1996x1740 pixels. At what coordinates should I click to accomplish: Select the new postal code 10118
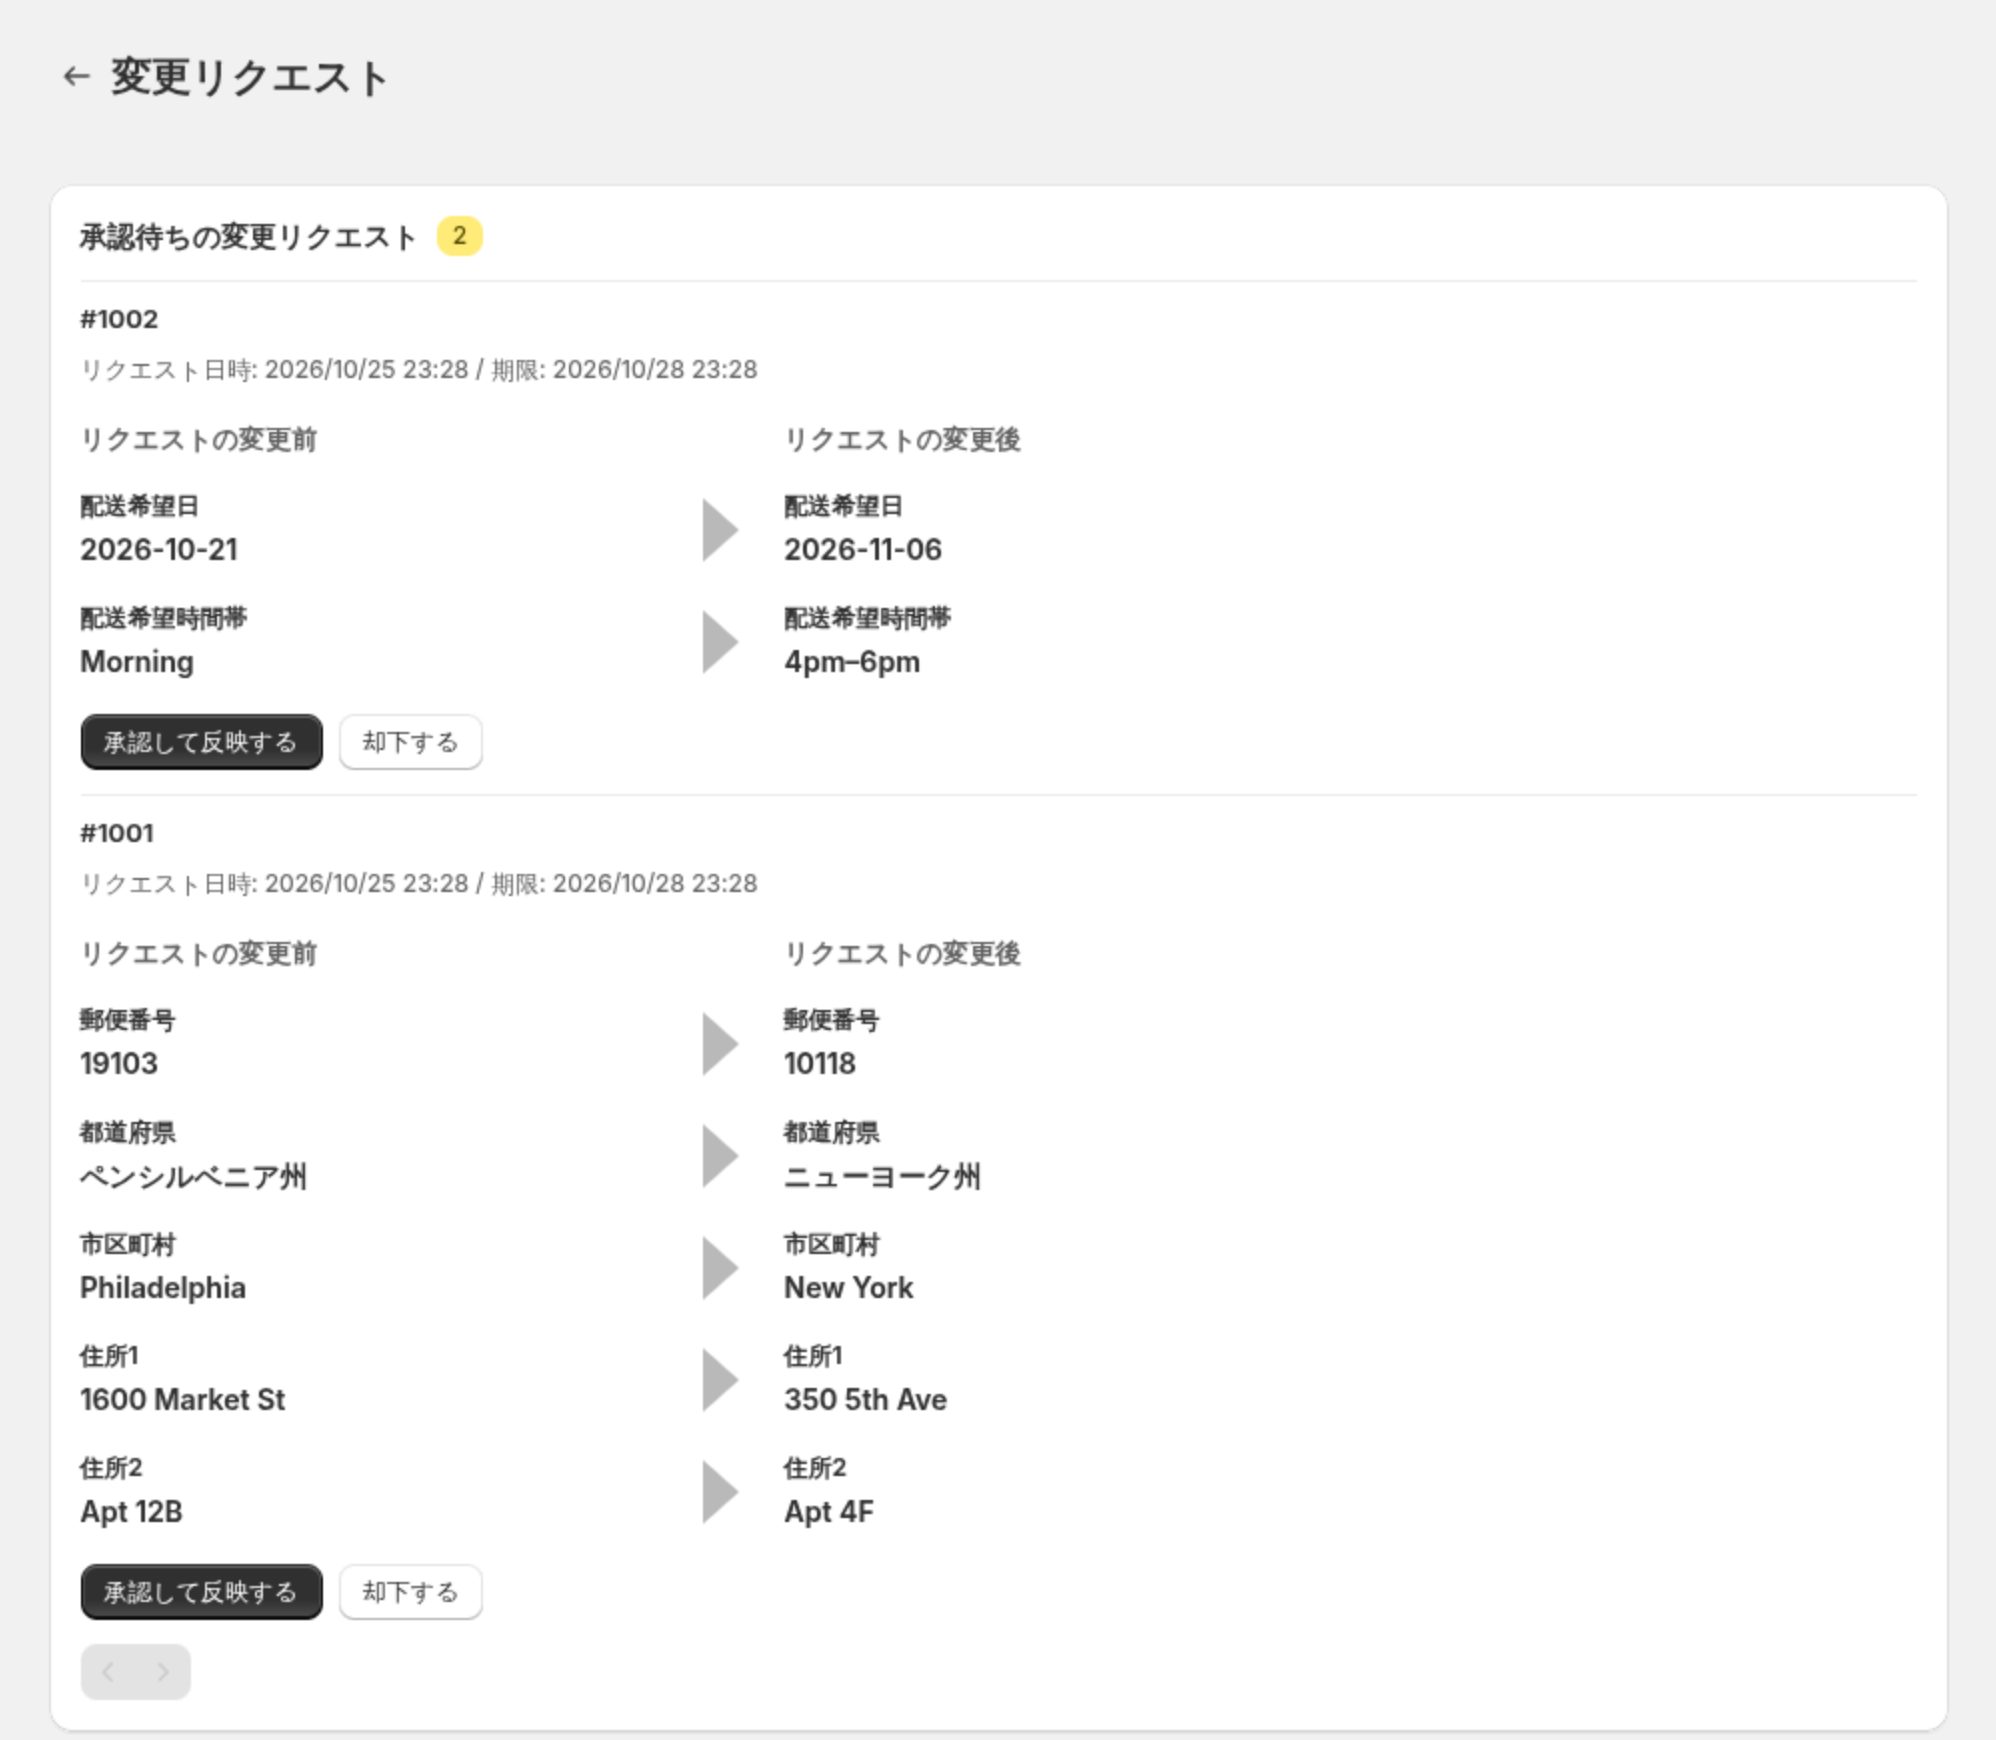[x=820, y=1063]
